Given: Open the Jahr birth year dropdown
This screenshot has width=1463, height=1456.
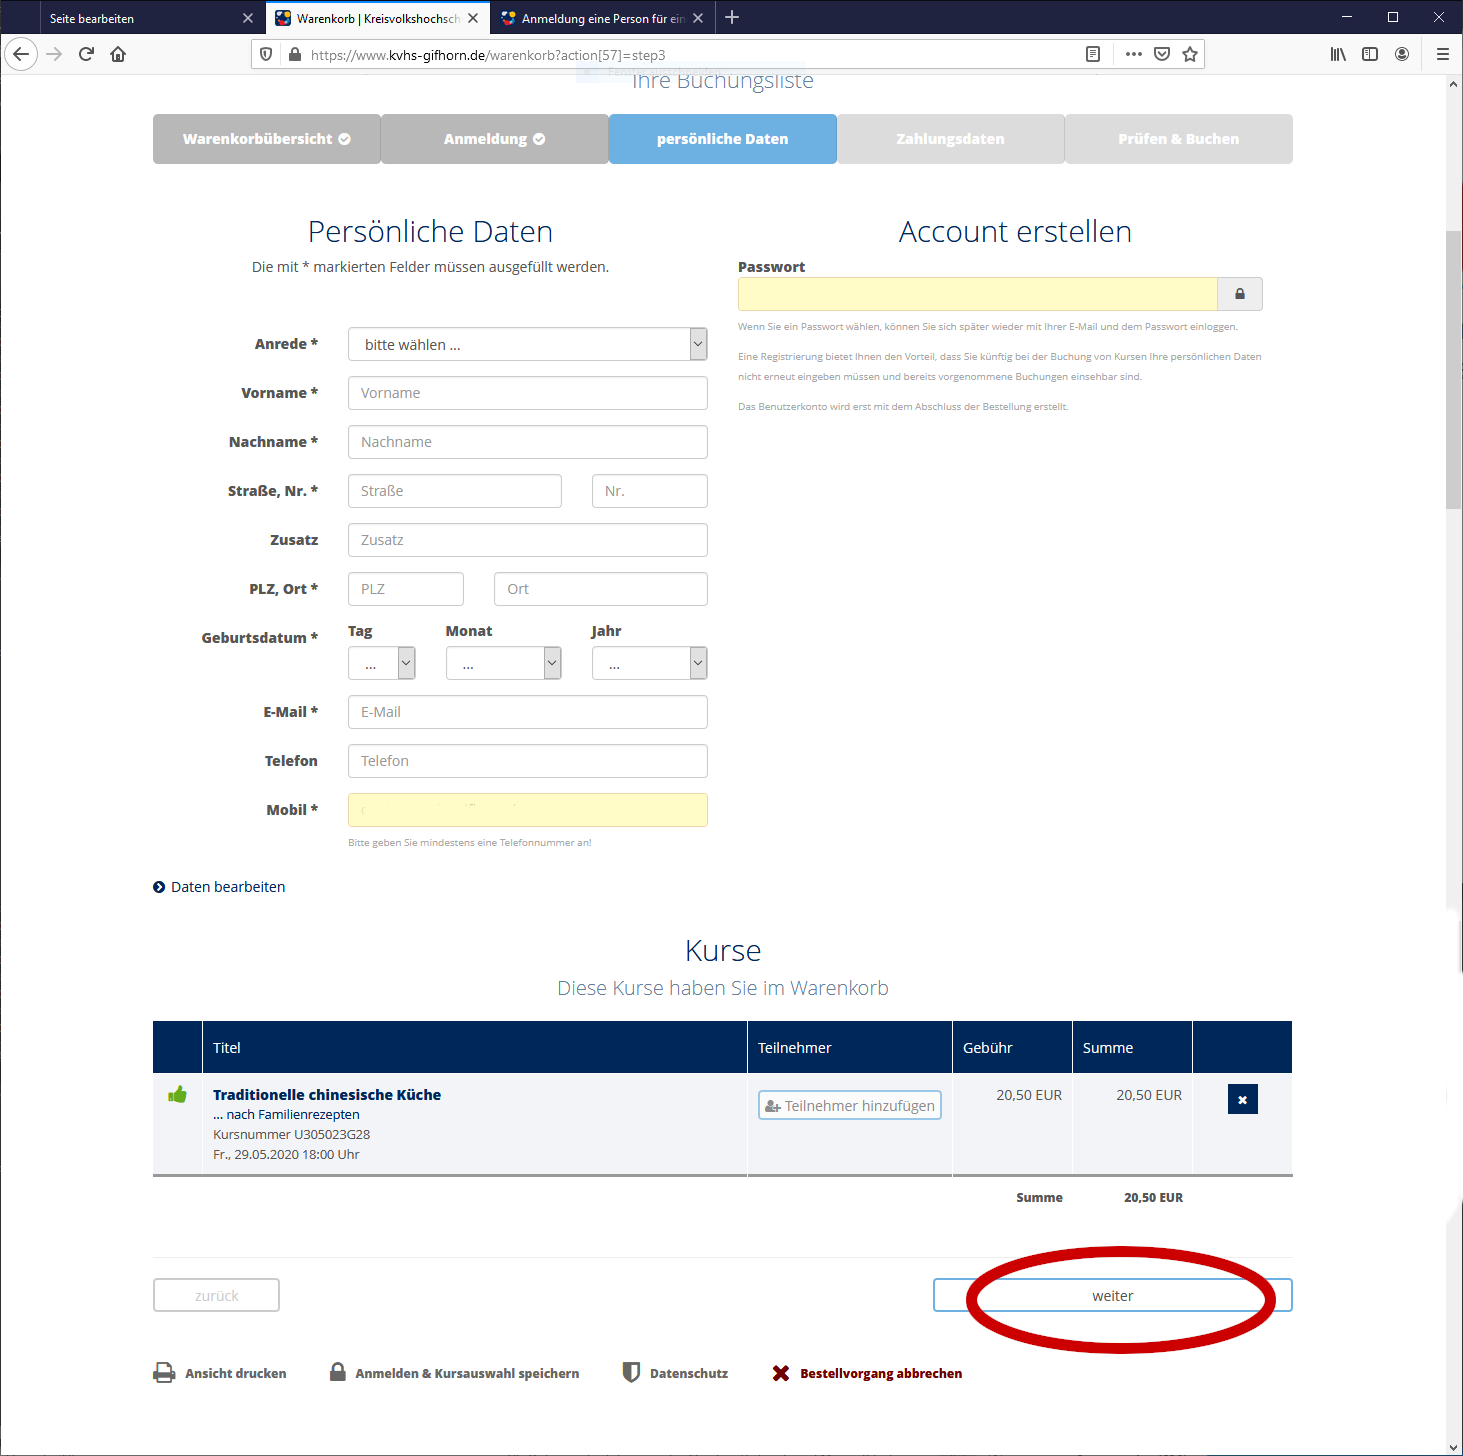Looking at the screenshot, I should click(x=649, y=663).
